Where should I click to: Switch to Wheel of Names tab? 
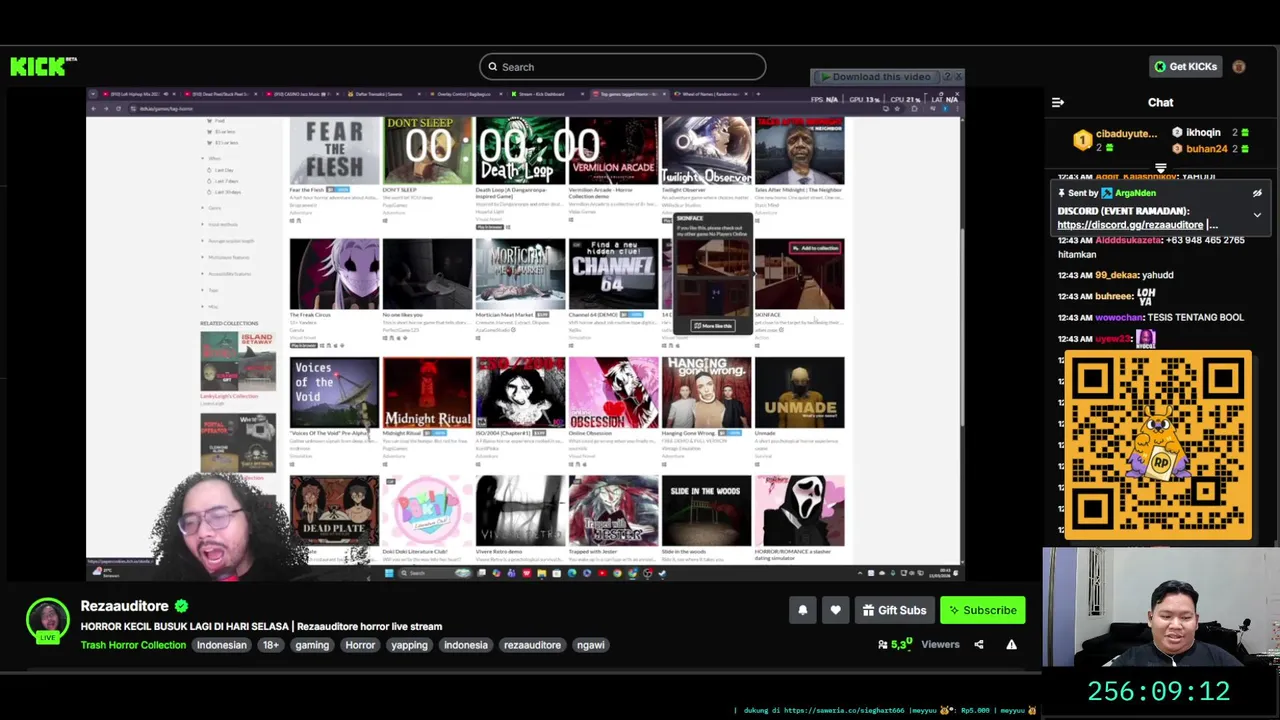tap(711, 94)
